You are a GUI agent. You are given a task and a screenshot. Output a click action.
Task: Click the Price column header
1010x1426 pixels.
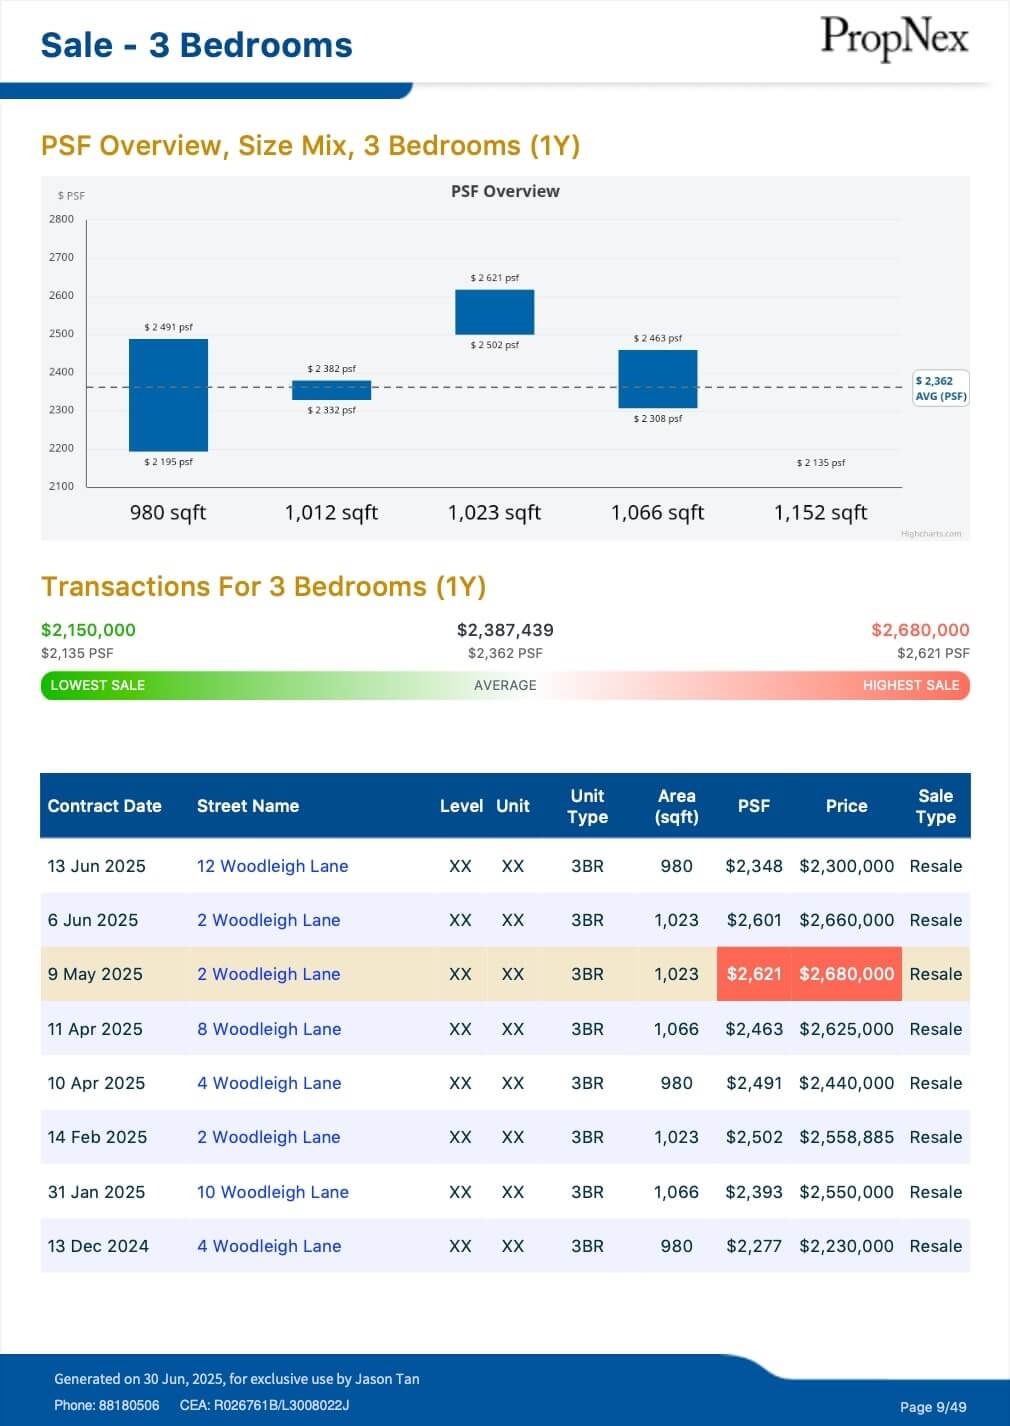(x=846, y=806)
